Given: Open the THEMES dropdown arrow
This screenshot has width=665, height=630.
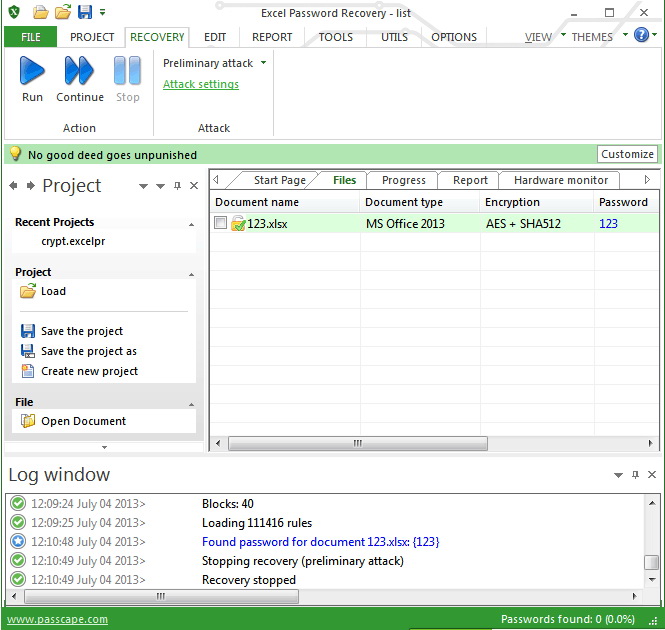Looking at the screenshot, I should point(625,34).
